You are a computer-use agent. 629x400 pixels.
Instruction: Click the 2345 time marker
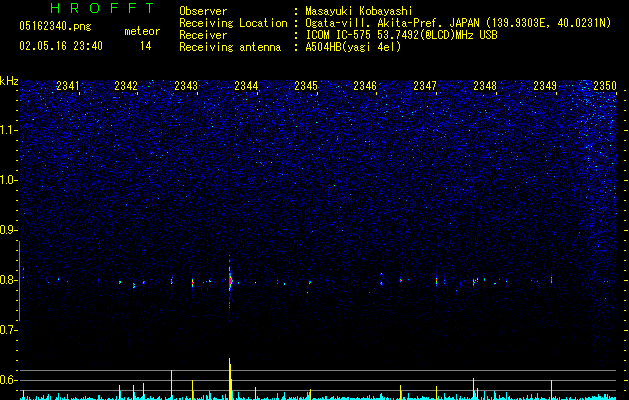tap(306, 86)
